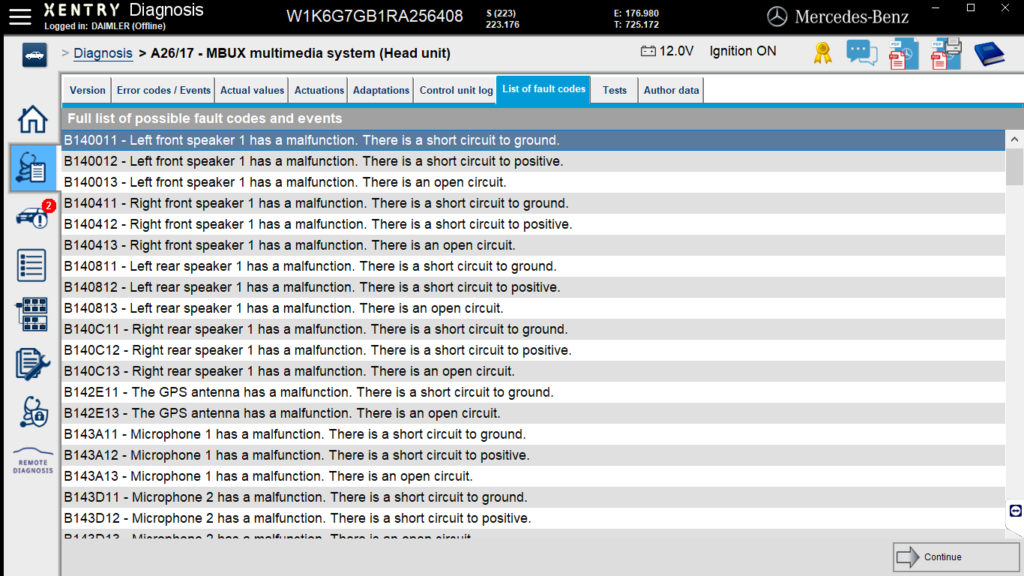Open the blue help book icon
This screenshot has height=576, width=1024.
point(989,53)
